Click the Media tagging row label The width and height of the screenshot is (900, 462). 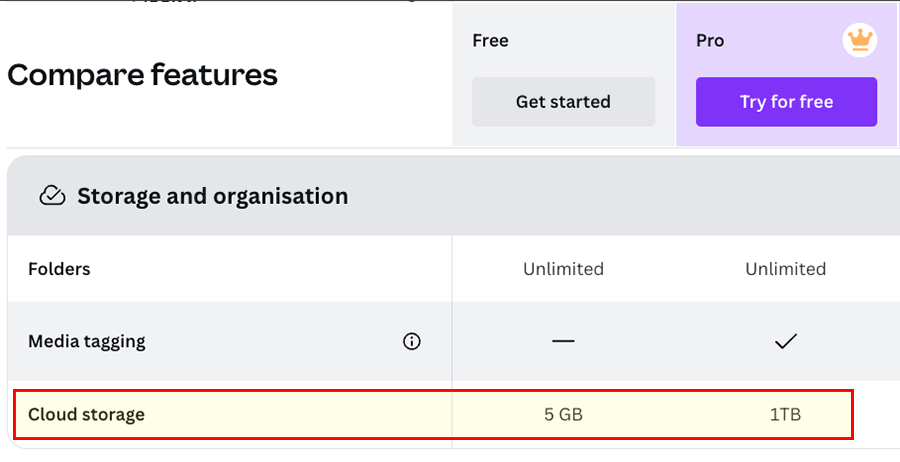87,341
